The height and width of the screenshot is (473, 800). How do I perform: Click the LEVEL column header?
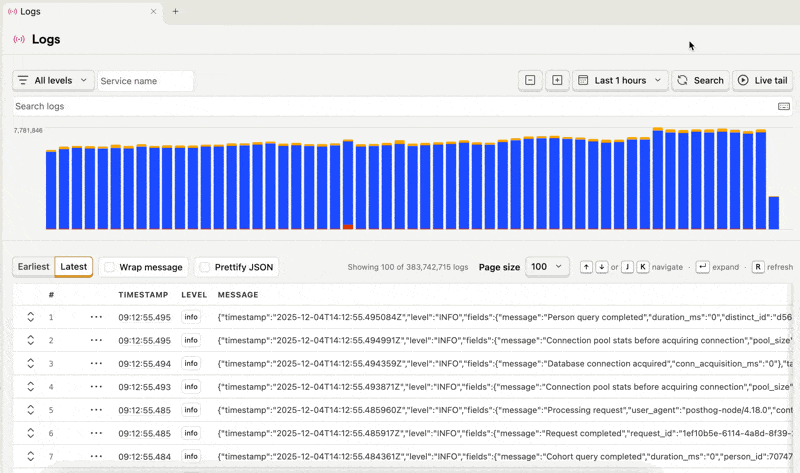(194, 295)
